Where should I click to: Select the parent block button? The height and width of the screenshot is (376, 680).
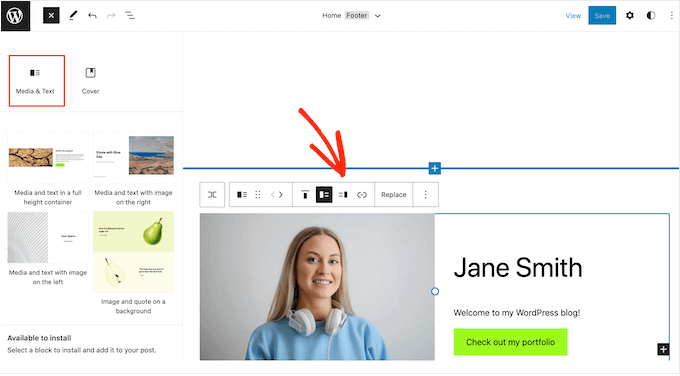212,195
